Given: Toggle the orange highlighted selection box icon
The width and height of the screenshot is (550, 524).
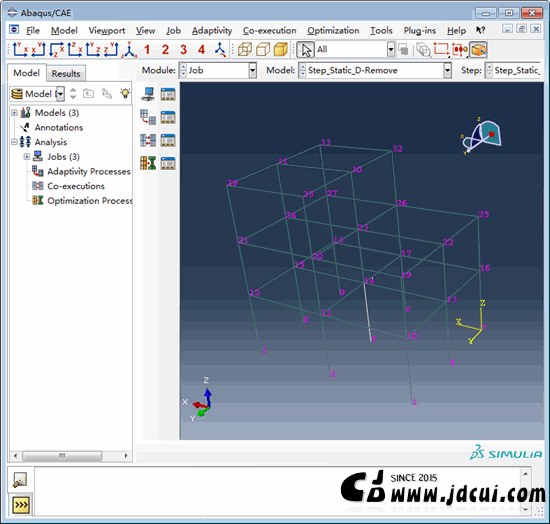Looking at the screenshot, I should tap(478, 50).
